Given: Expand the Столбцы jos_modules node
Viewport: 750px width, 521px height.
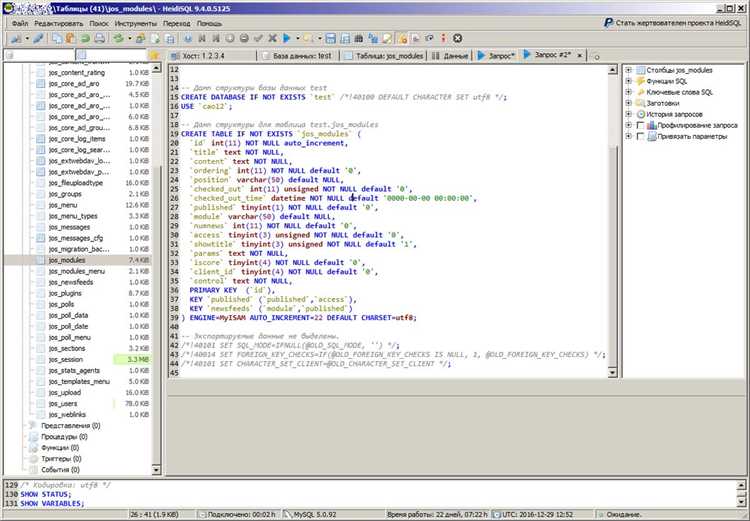Looking at the screenshot, I should [629, 70].
